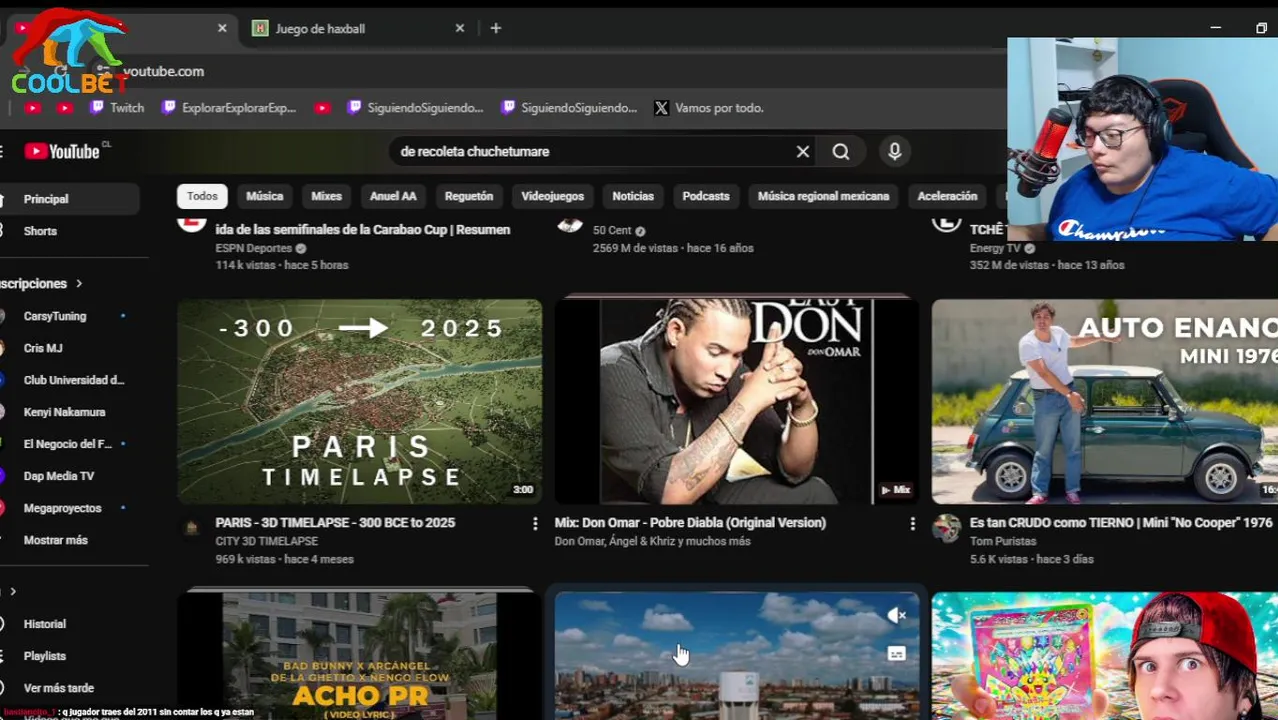
Task: Select the Podcasts filter chip
Action: [x=706, y=196]
